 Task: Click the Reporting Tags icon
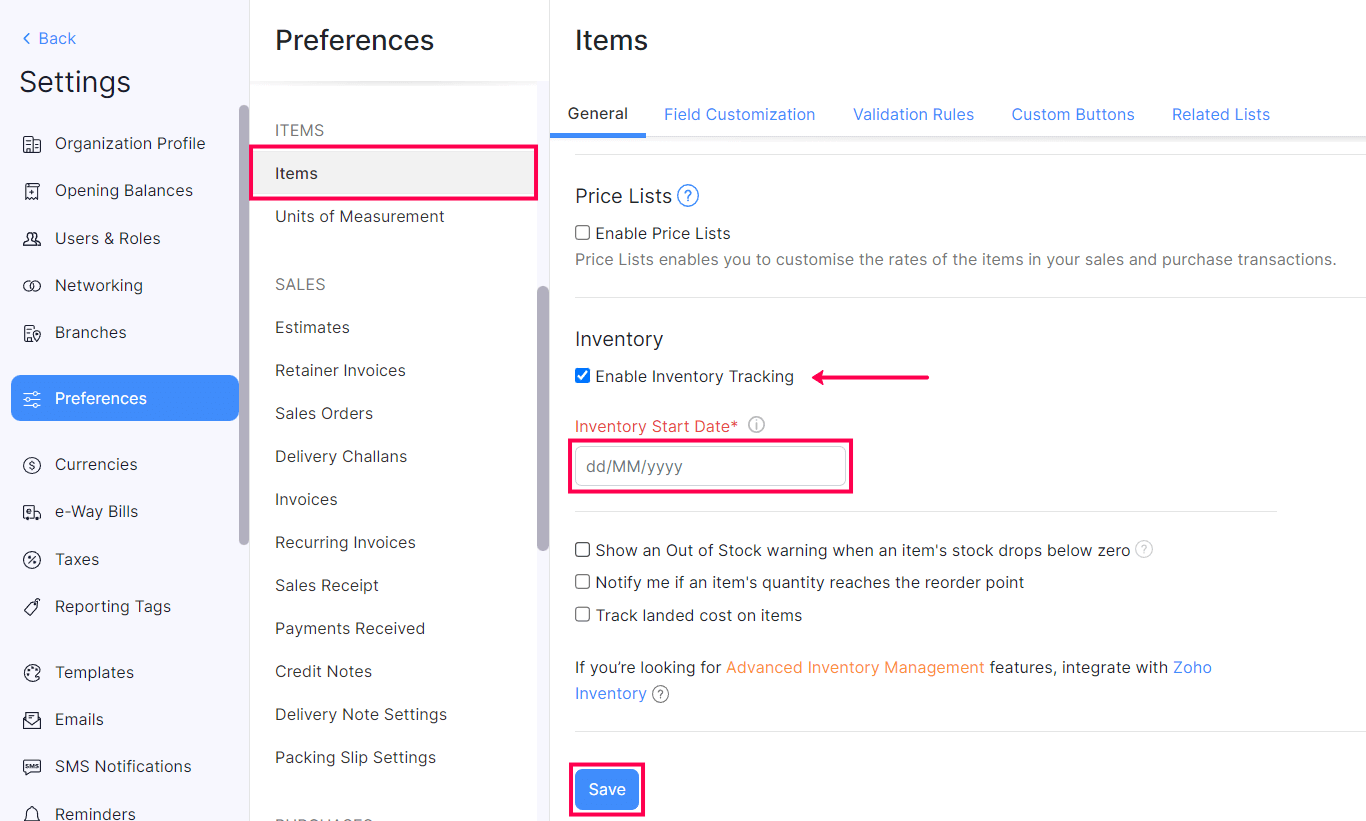click(32, 607)
